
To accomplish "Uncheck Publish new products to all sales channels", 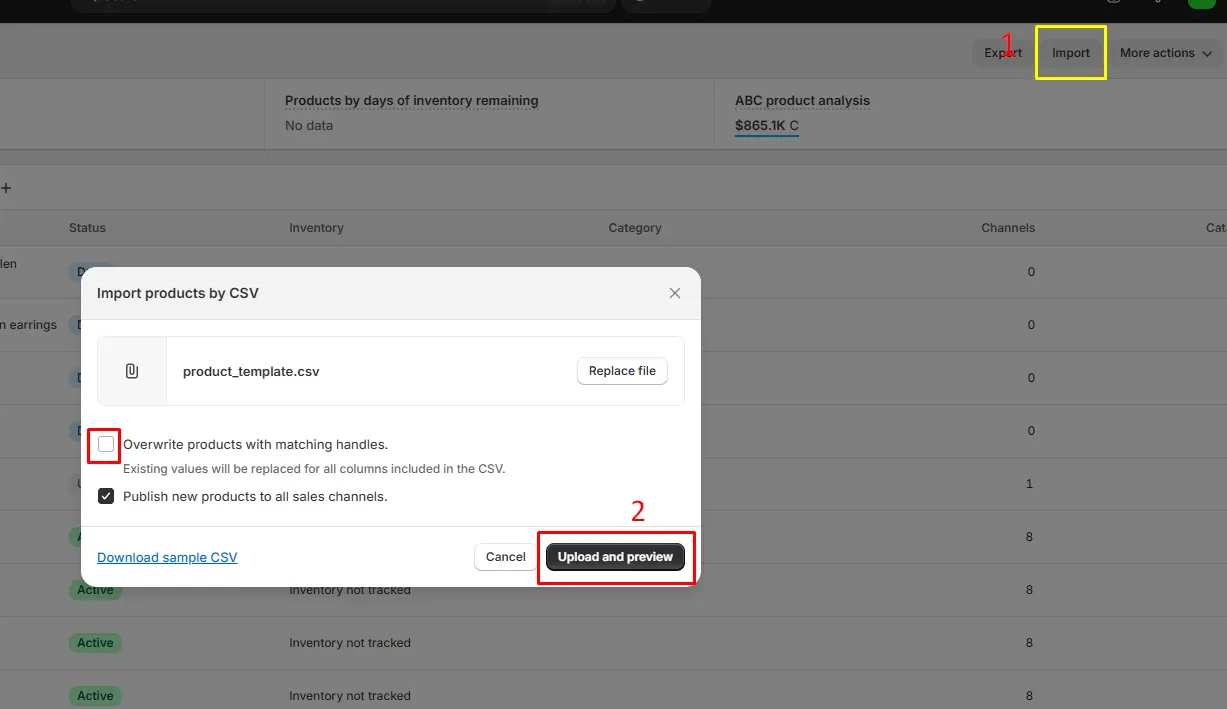I will [x=105, y=496].
